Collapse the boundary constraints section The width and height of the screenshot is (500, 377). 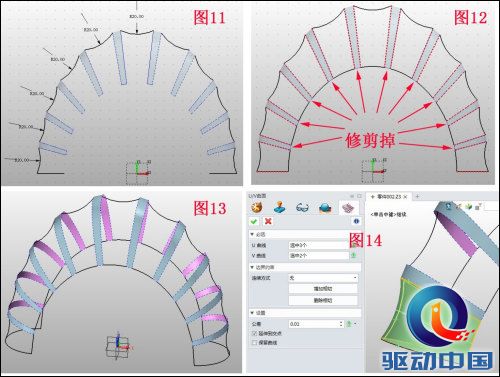tap(252, 267)
